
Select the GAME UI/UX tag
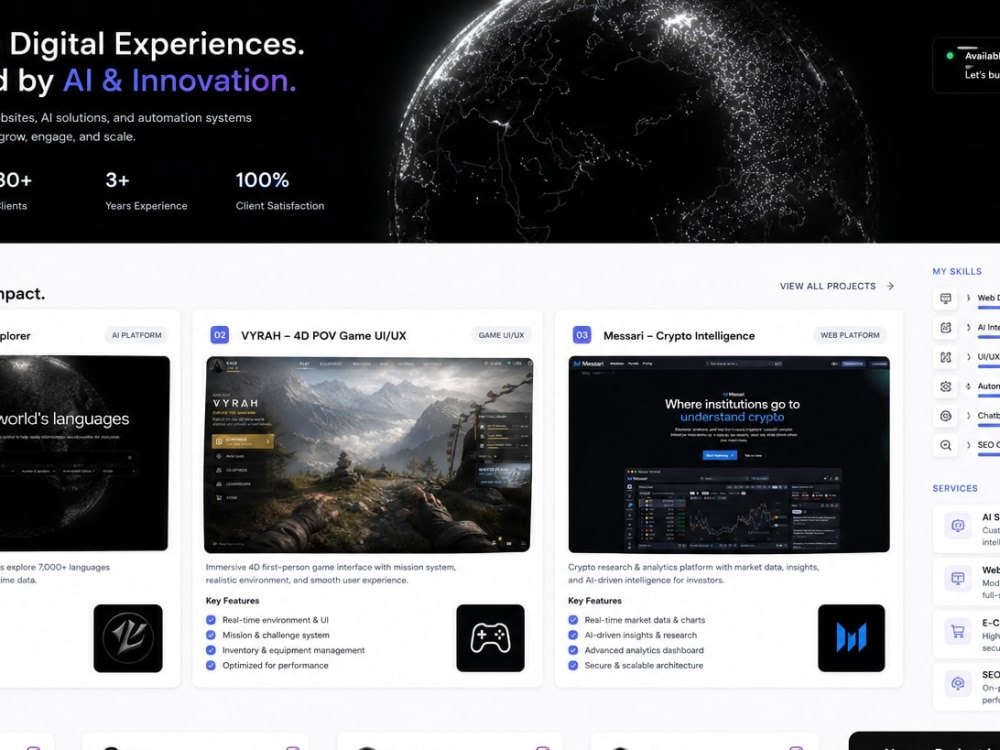(501, 335)
